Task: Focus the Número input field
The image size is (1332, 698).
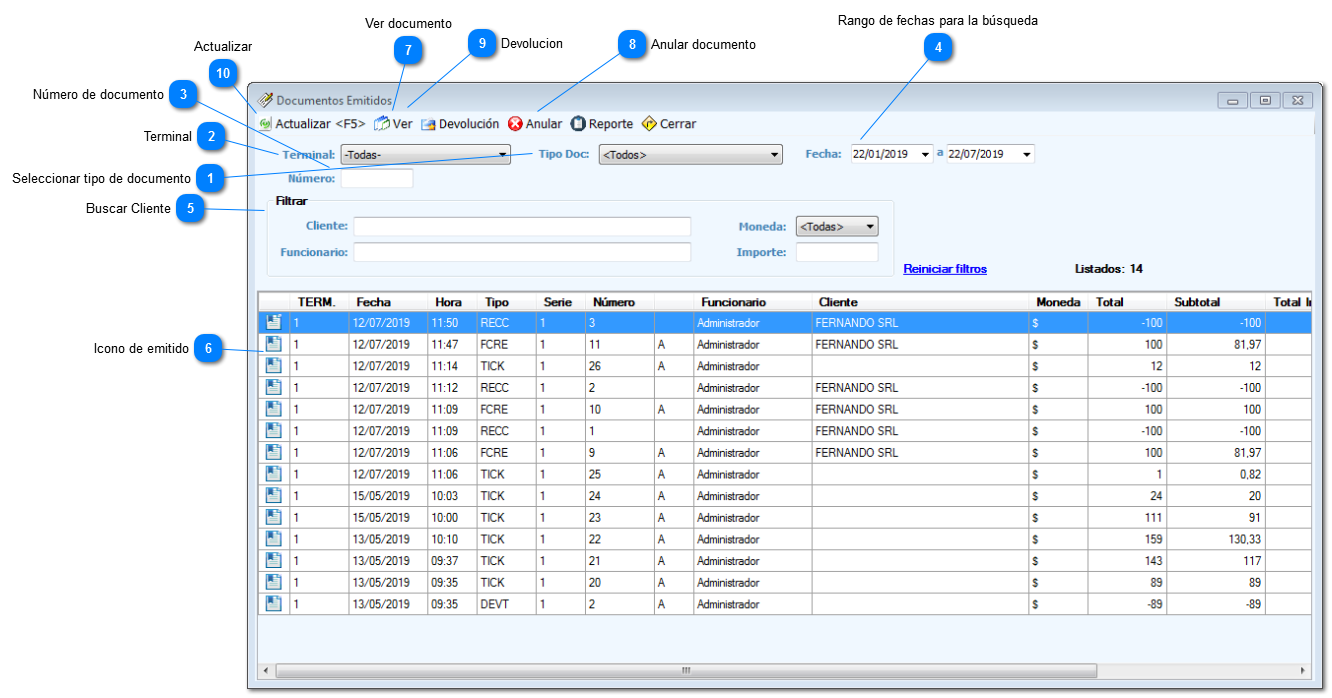Action: point(377,179)
